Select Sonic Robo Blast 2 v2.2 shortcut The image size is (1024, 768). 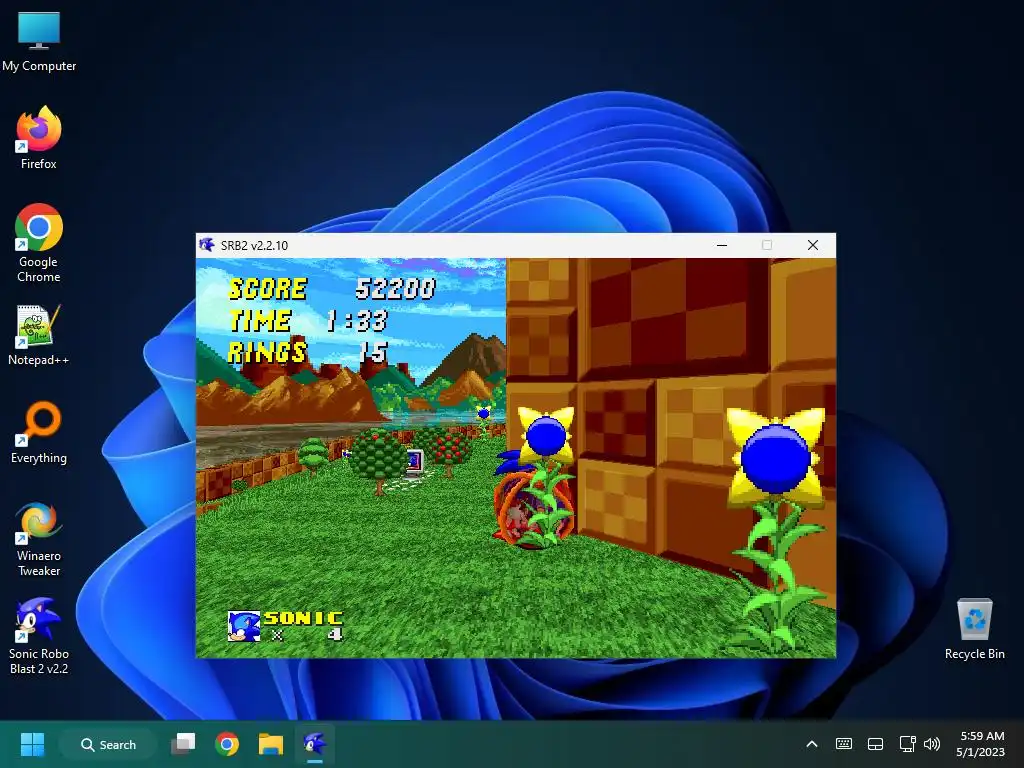39,636
